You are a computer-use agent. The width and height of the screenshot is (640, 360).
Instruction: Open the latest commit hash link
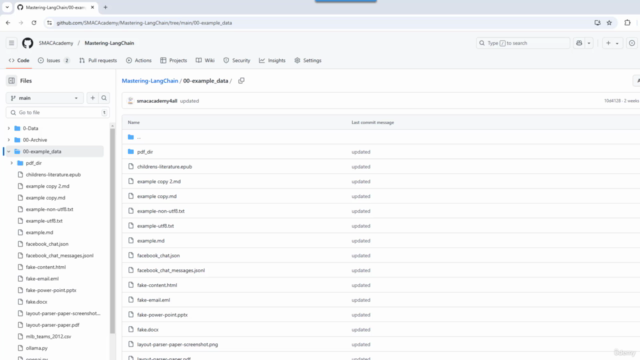tap(612, 101)
